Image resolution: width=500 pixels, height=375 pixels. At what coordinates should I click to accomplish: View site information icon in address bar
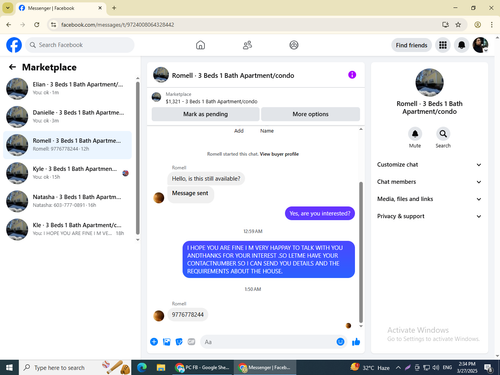(53, 25)
